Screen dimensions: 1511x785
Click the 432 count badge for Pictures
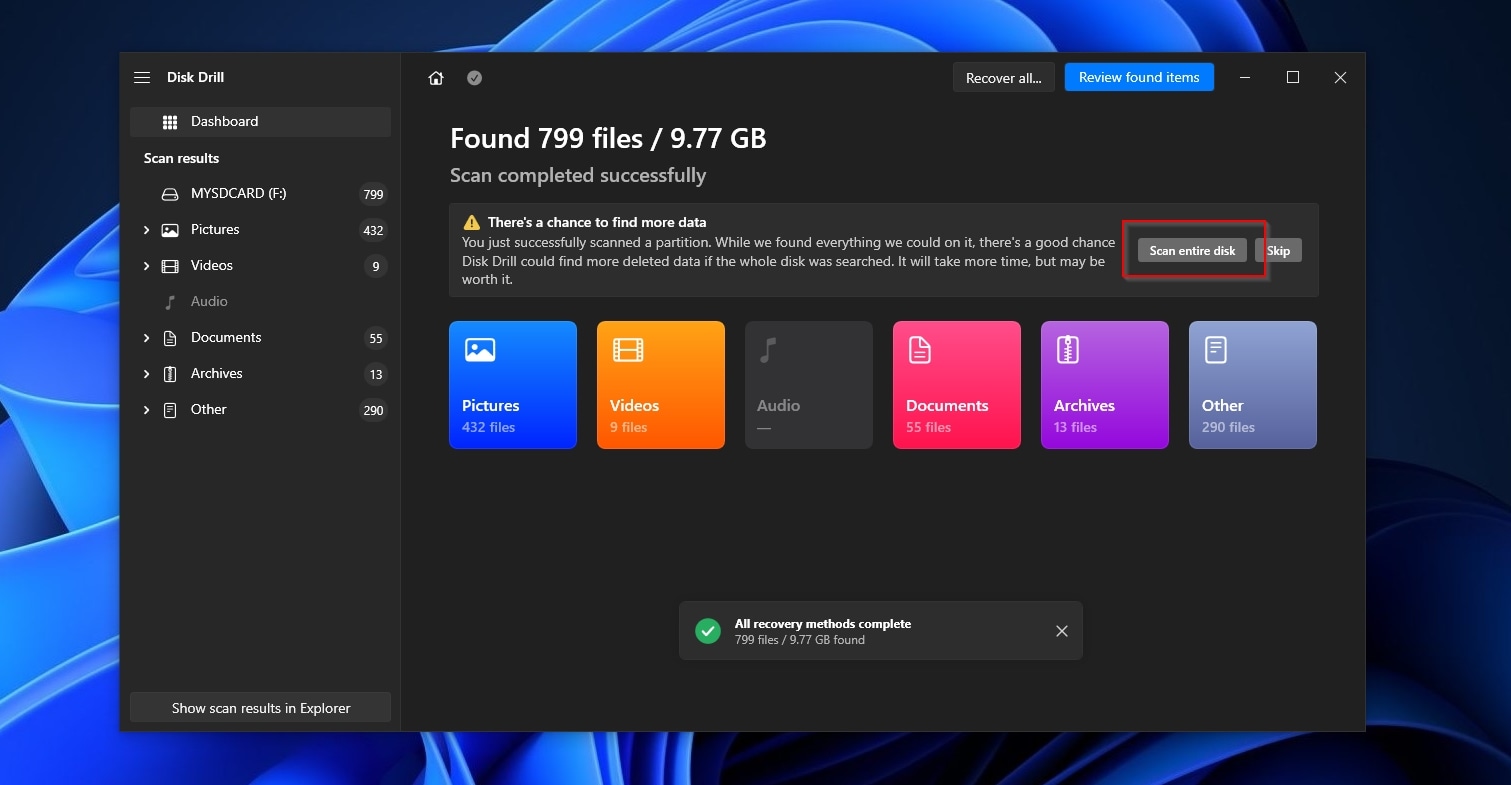click(373, 231)
